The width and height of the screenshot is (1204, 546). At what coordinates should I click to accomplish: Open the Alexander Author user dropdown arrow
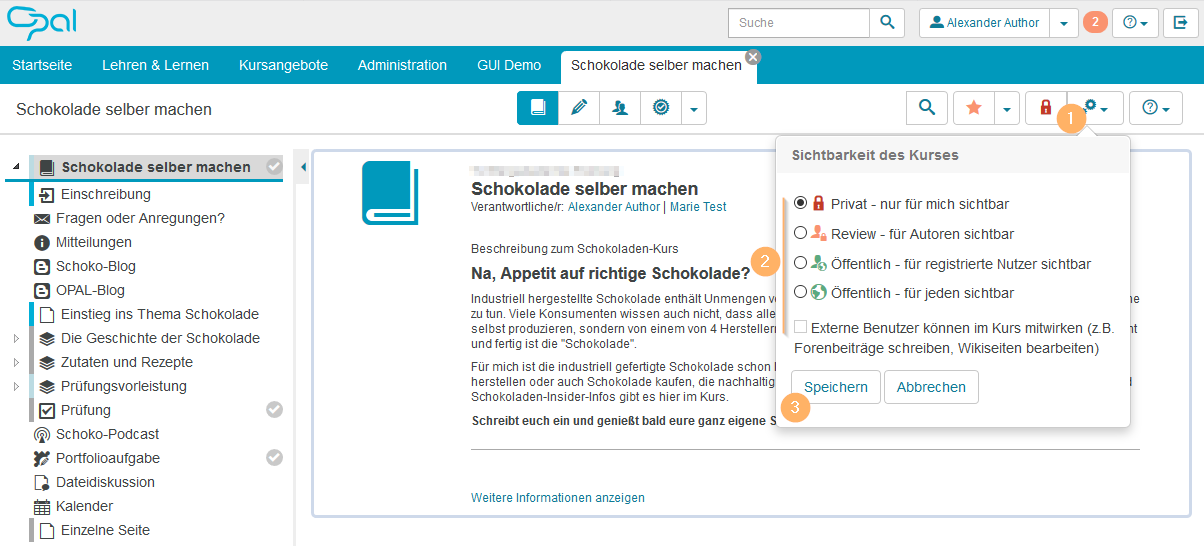click(x=1064, y=23)
